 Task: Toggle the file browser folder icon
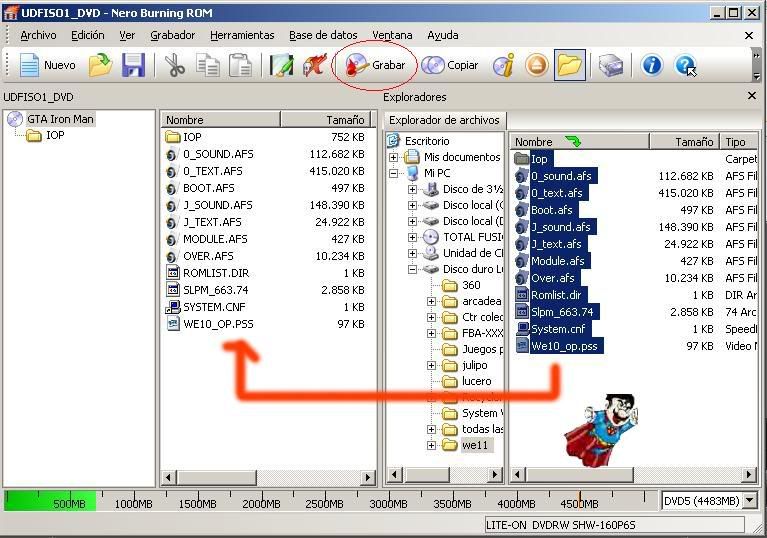tap(570, 65)
